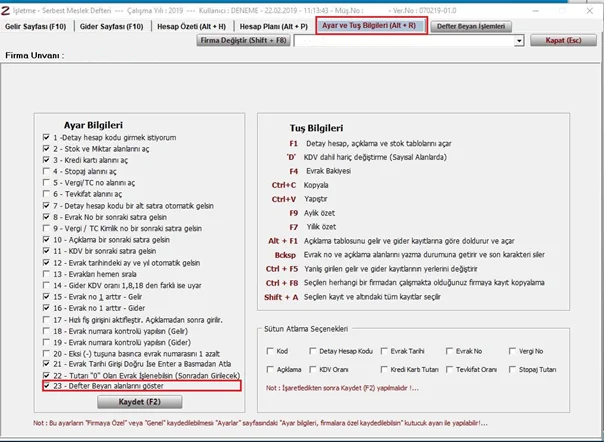Enable '5 - Vergi/TC no alanını aç'

point(46,182)
